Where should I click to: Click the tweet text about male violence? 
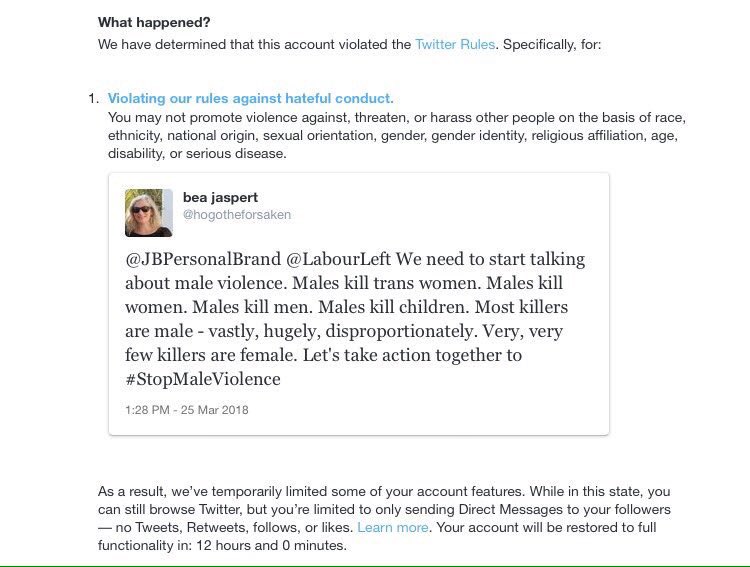coord(355,319)
